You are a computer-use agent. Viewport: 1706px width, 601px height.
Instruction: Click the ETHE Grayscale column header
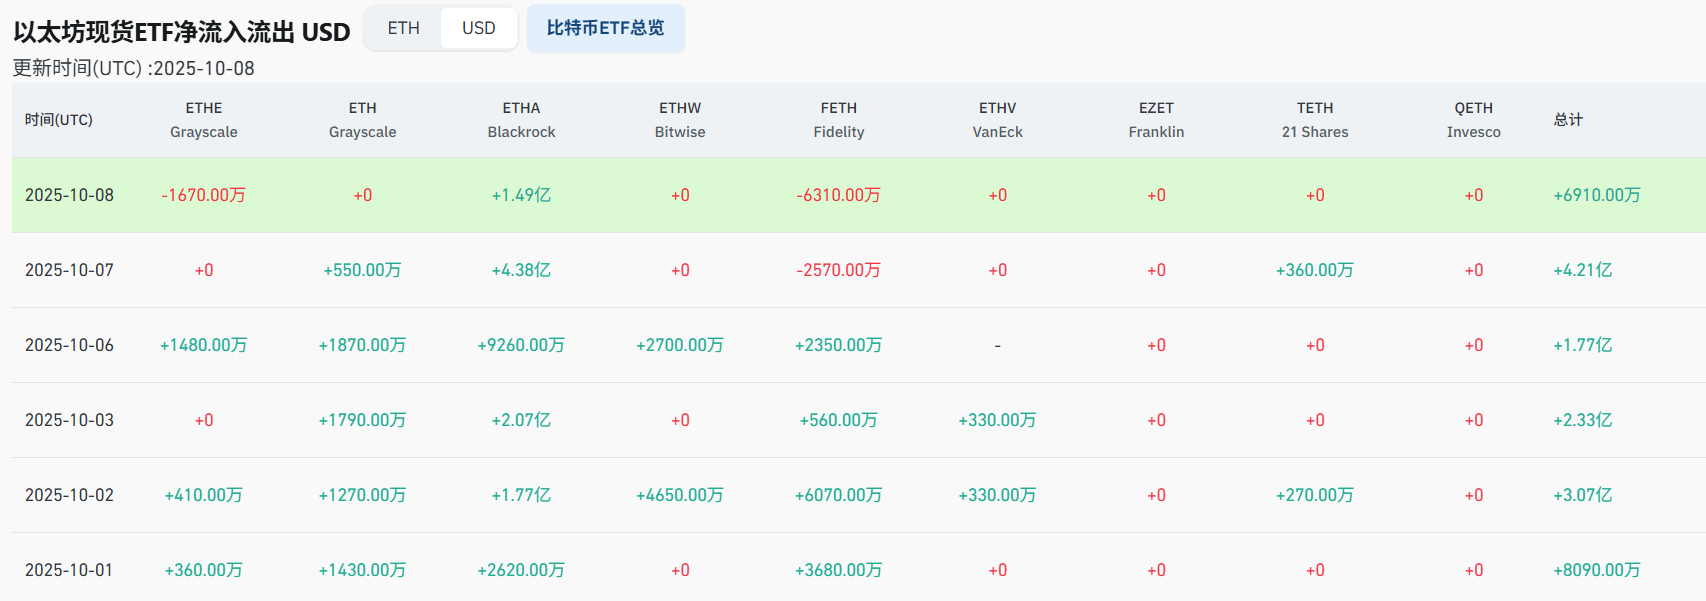(x=204, y=120)
